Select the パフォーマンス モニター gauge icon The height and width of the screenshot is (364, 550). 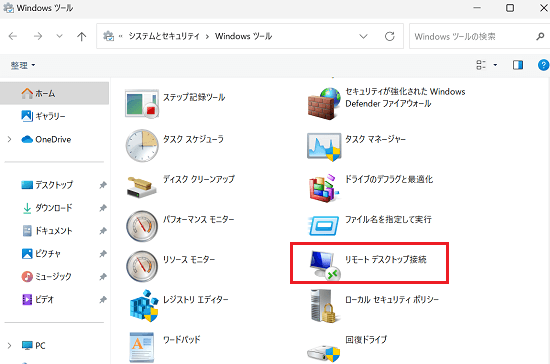coord(142,226)
